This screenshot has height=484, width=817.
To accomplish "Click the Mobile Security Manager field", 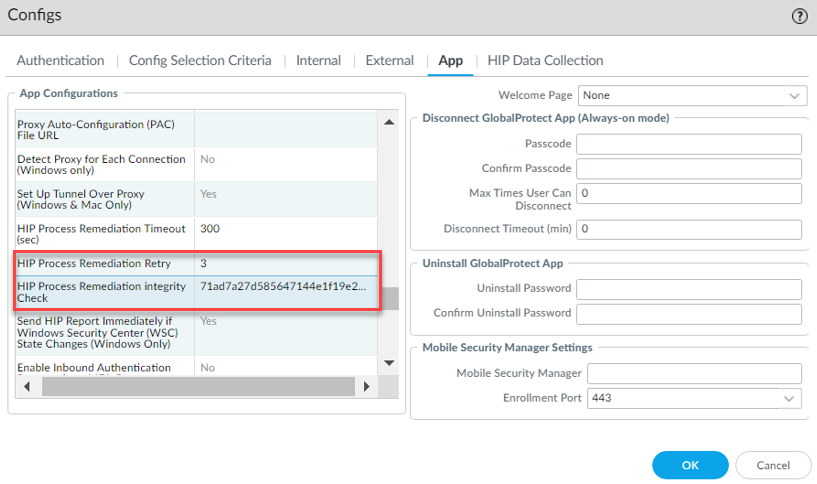I will 694,373.
